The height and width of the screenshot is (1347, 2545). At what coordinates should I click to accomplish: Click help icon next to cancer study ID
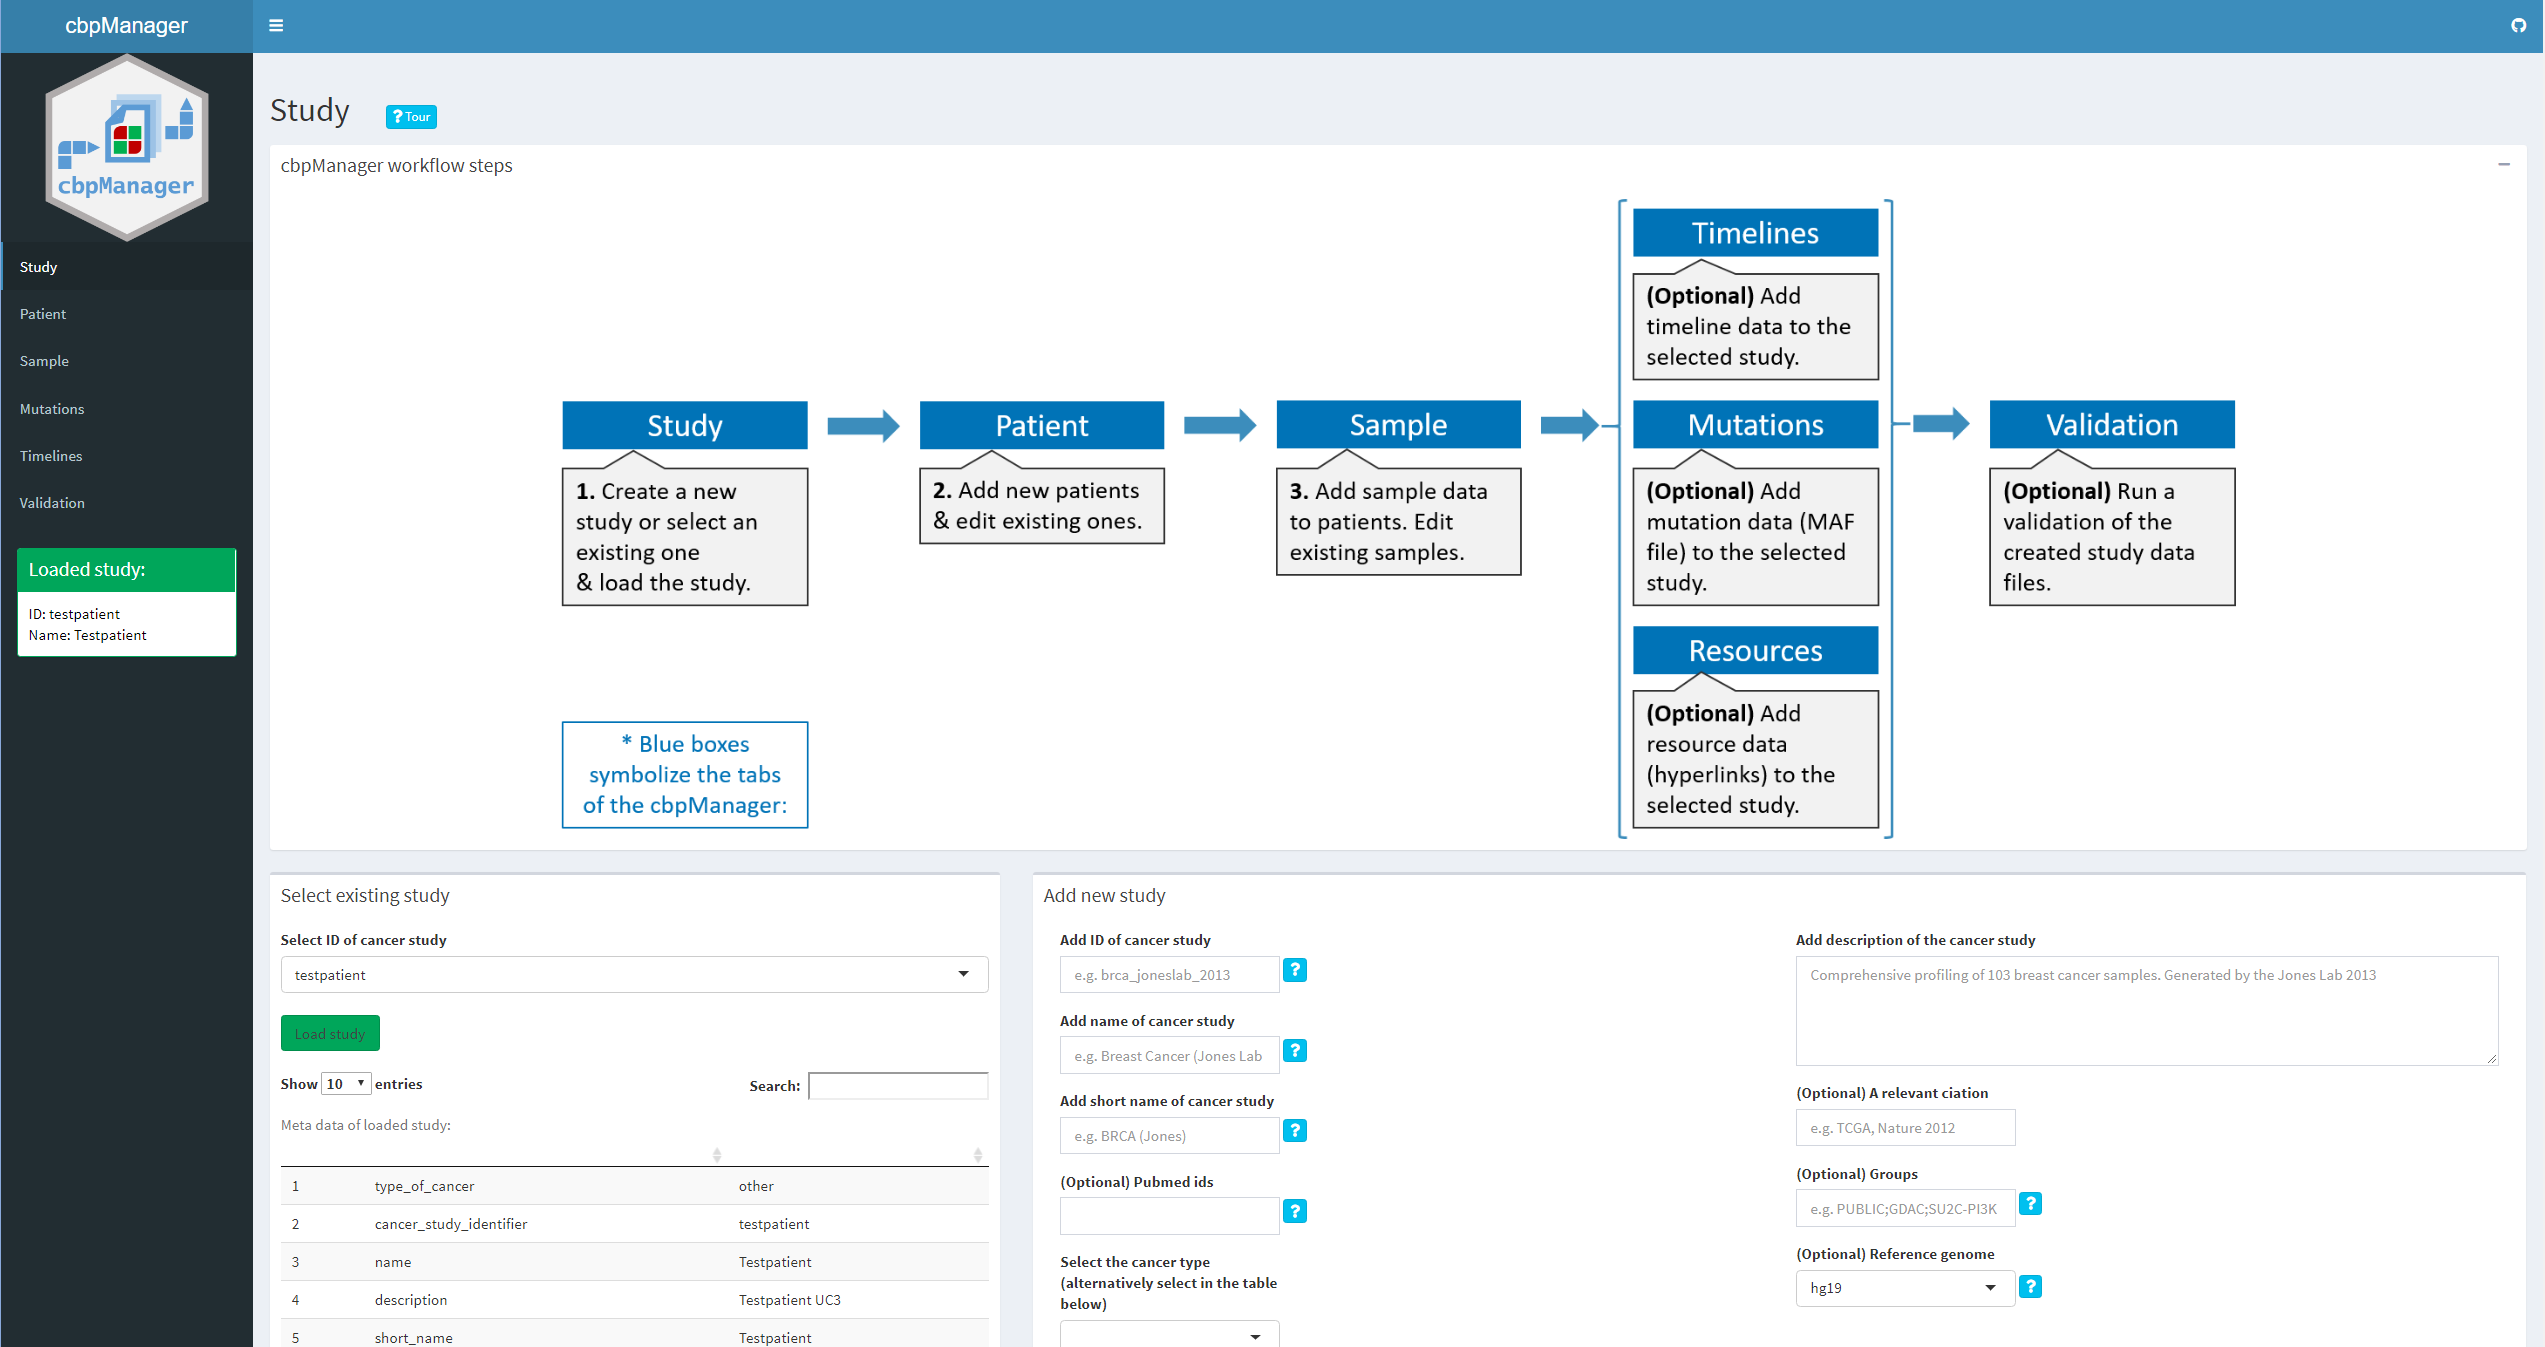pos(1294,970)
